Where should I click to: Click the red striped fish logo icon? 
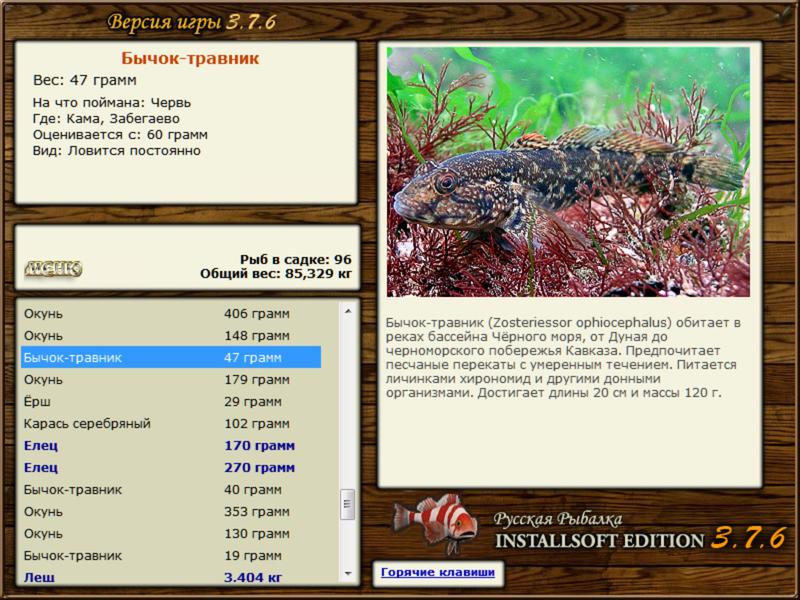pos(435,523)
